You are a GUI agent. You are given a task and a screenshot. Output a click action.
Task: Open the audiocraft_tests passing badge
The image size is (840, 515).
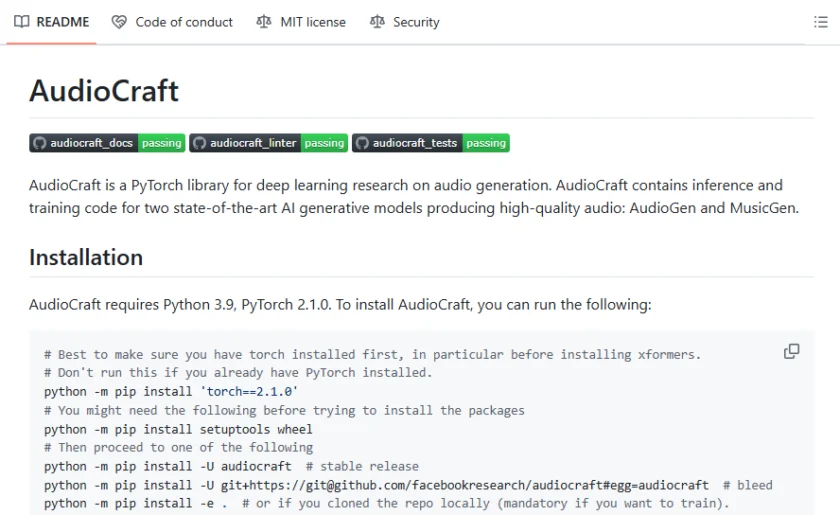point(431,143)
